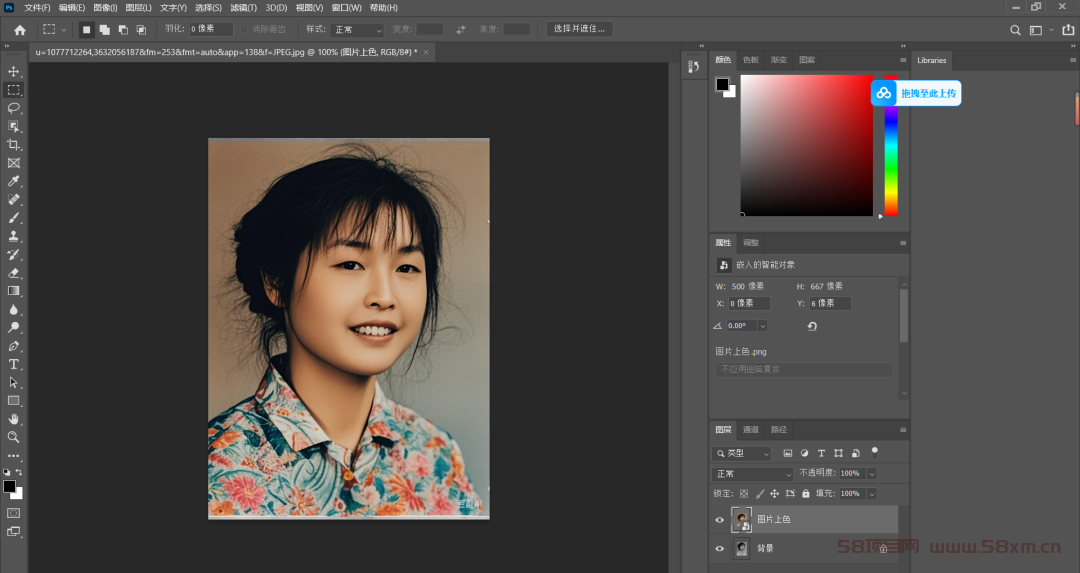Select the Eraser tool
Image resolution: width=1080 pixels, height=573 pixels.
(14, 273)
